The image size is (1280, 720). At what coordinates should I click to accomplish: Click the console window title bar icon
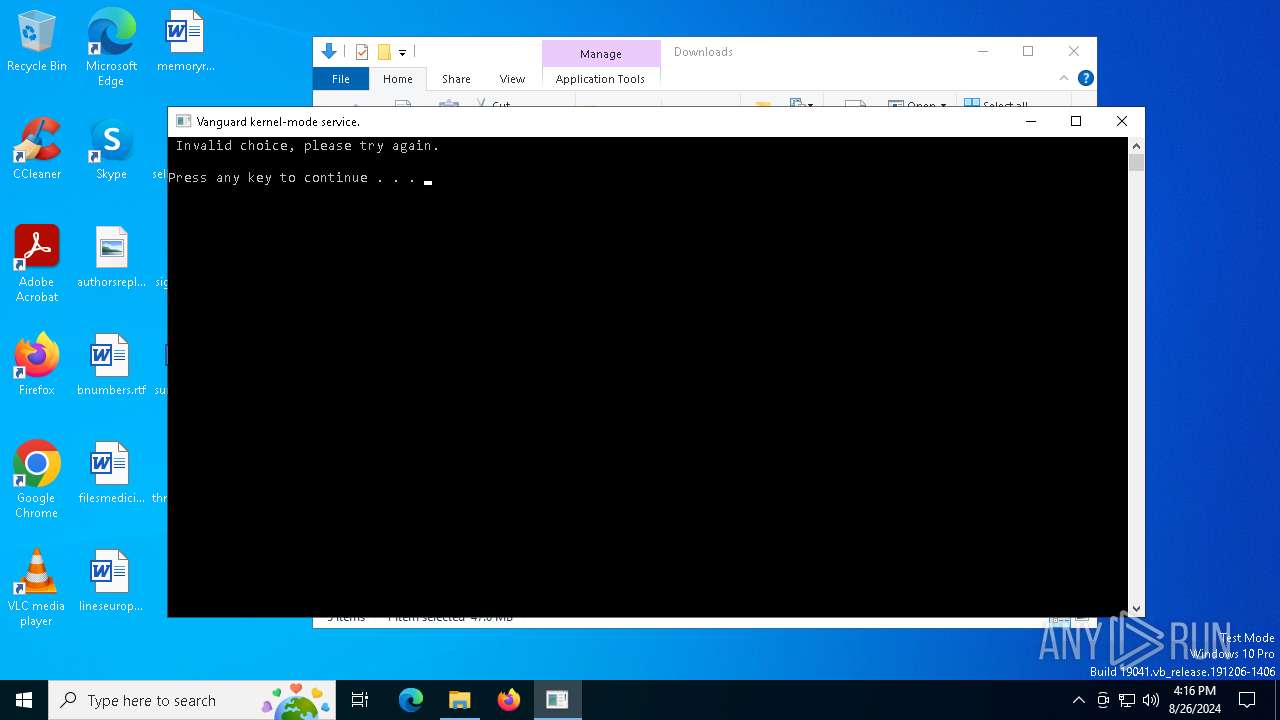(x=183, y=121)
